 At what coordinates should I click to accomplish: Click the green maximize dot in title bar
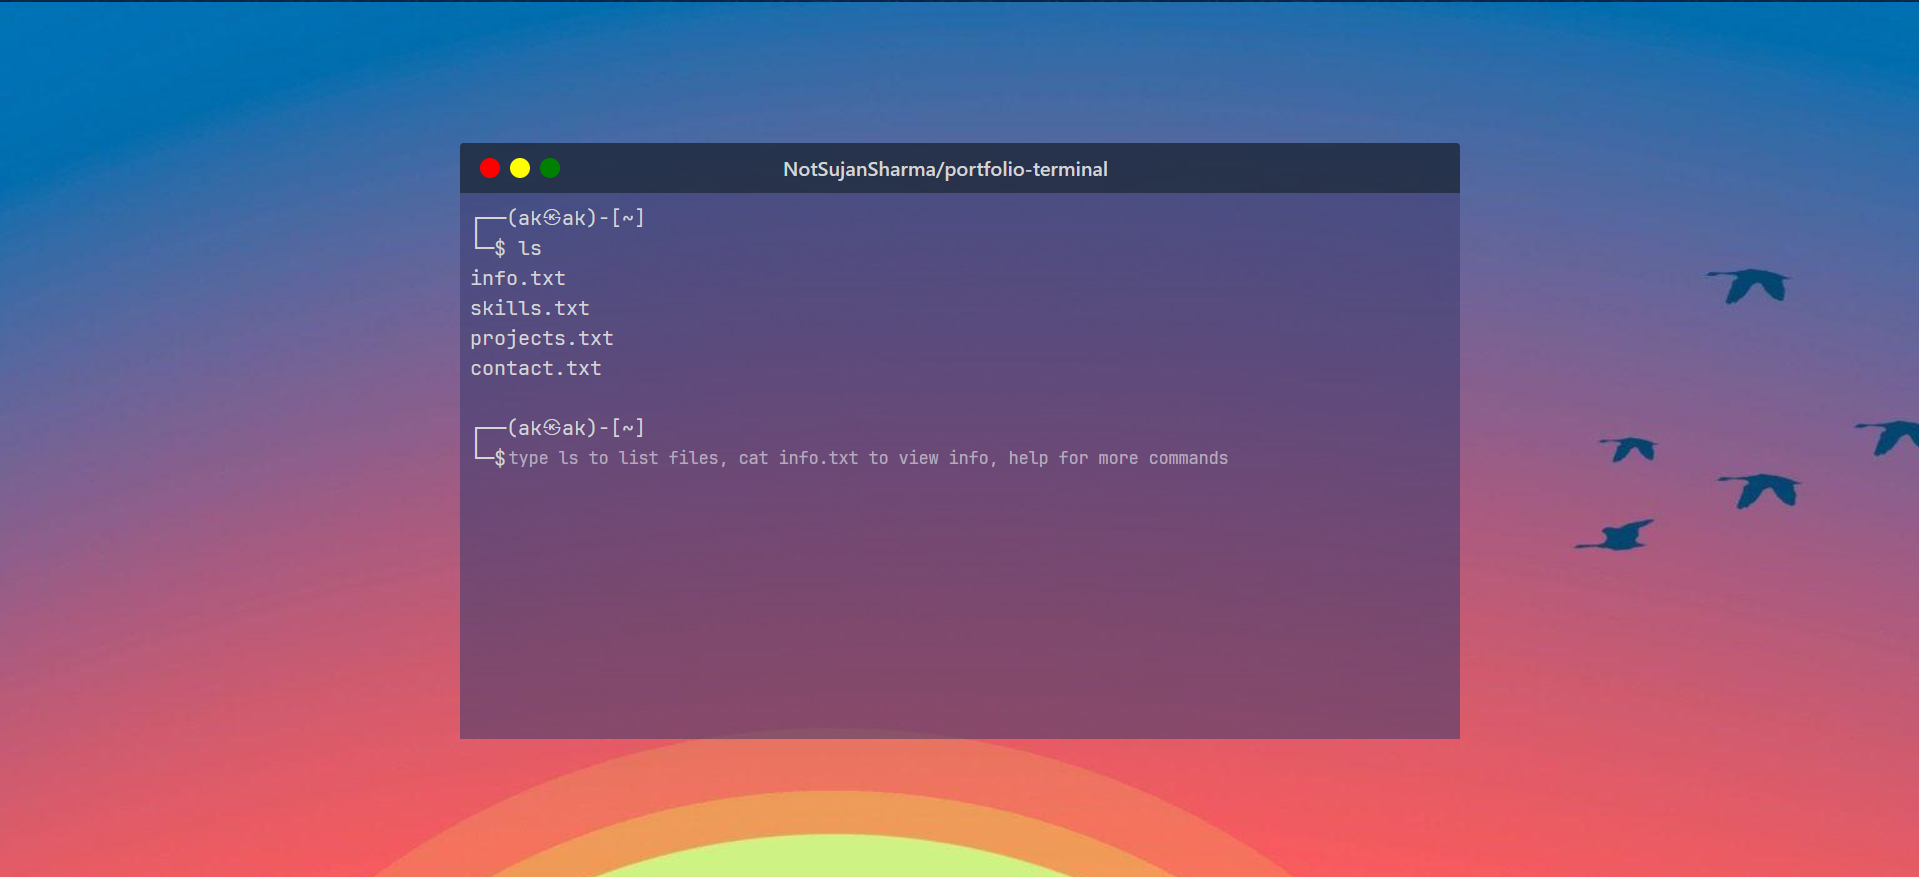point(550,168)
